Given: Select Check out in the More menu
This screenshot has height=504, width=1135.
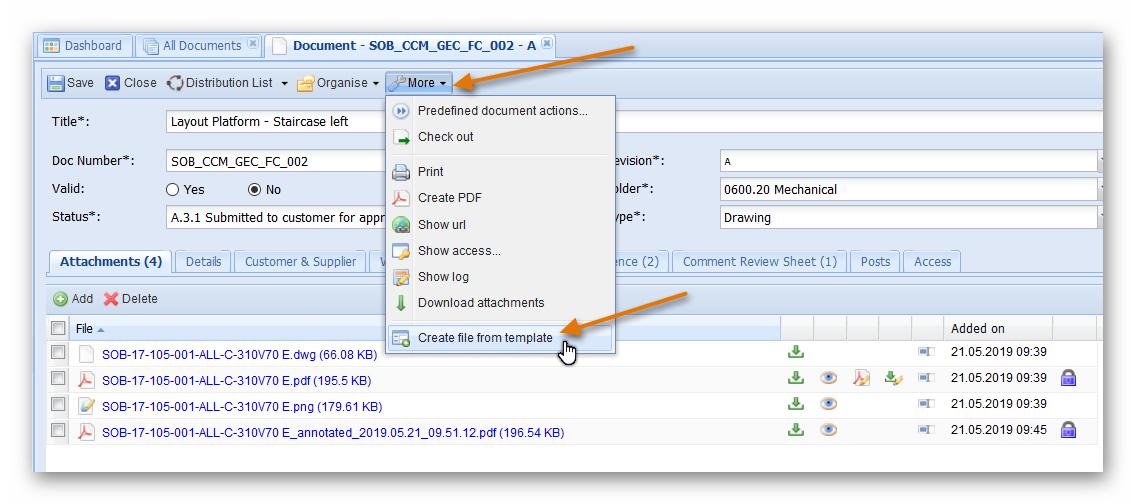Looking at the screenshot, I should tap(502, 137).
